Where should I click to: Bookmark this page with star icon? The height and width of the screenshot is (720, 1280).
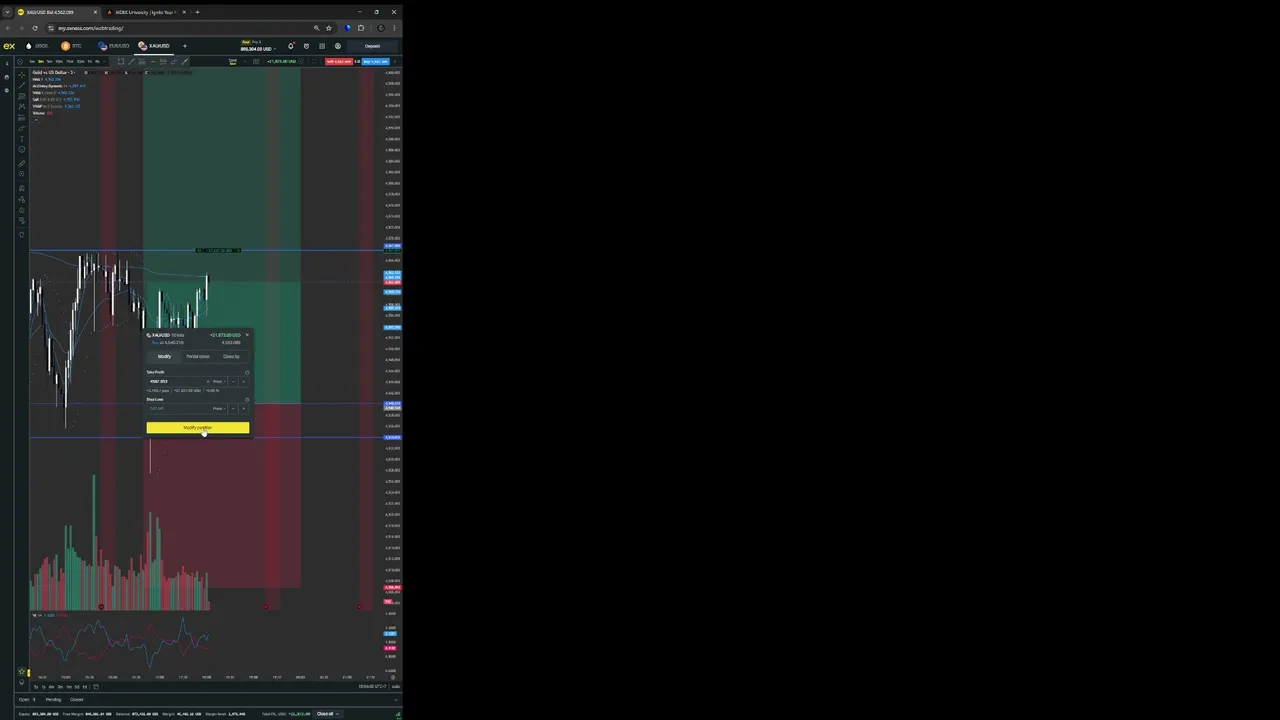[329, 28]
